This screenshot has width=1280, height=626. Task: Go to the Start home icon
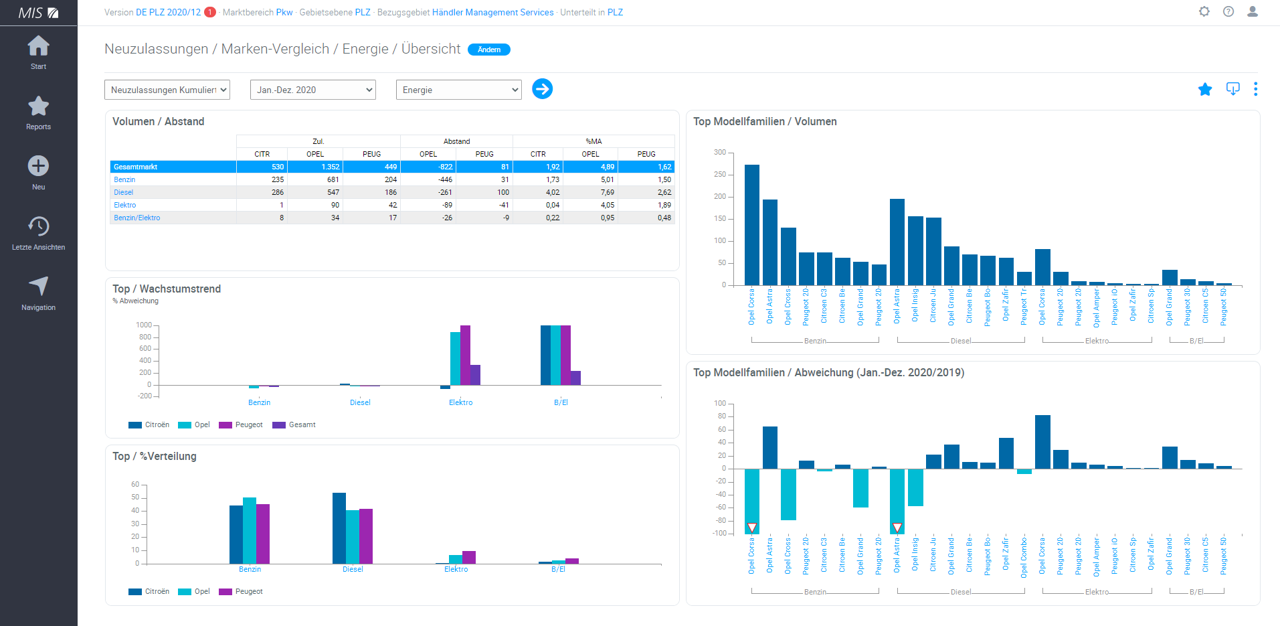38,47
